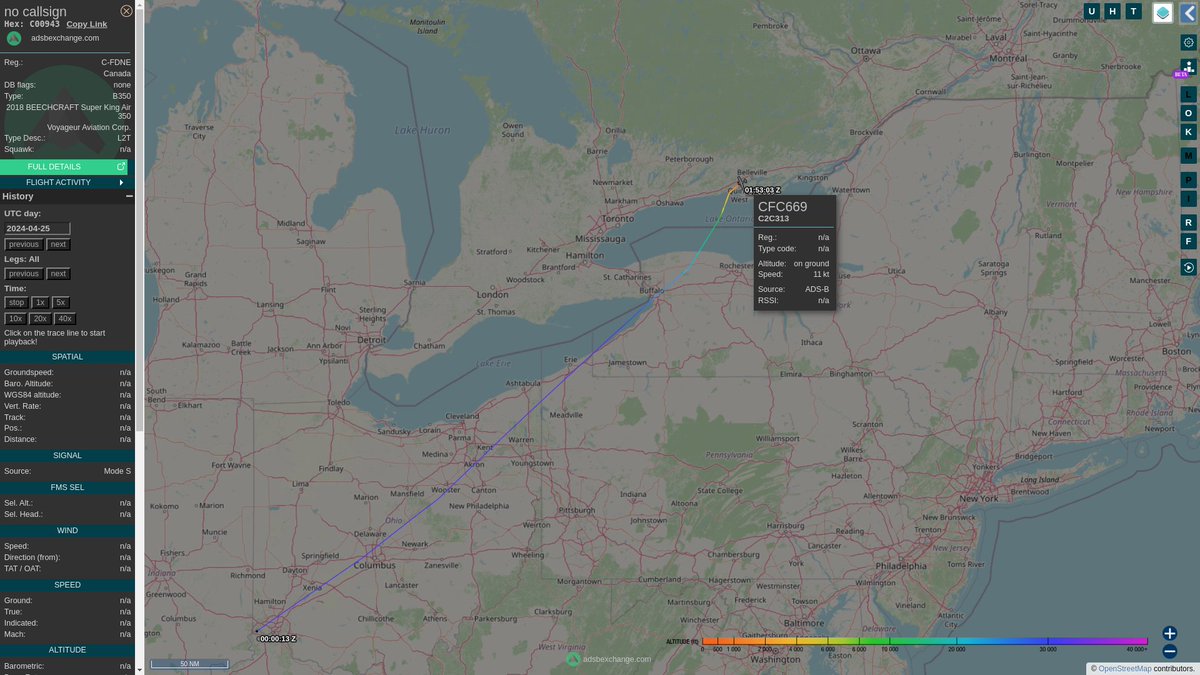1200x675 pixels.
Task: Click the Voyageur Aviation Corp. text
Action: [x=89, y=127]
